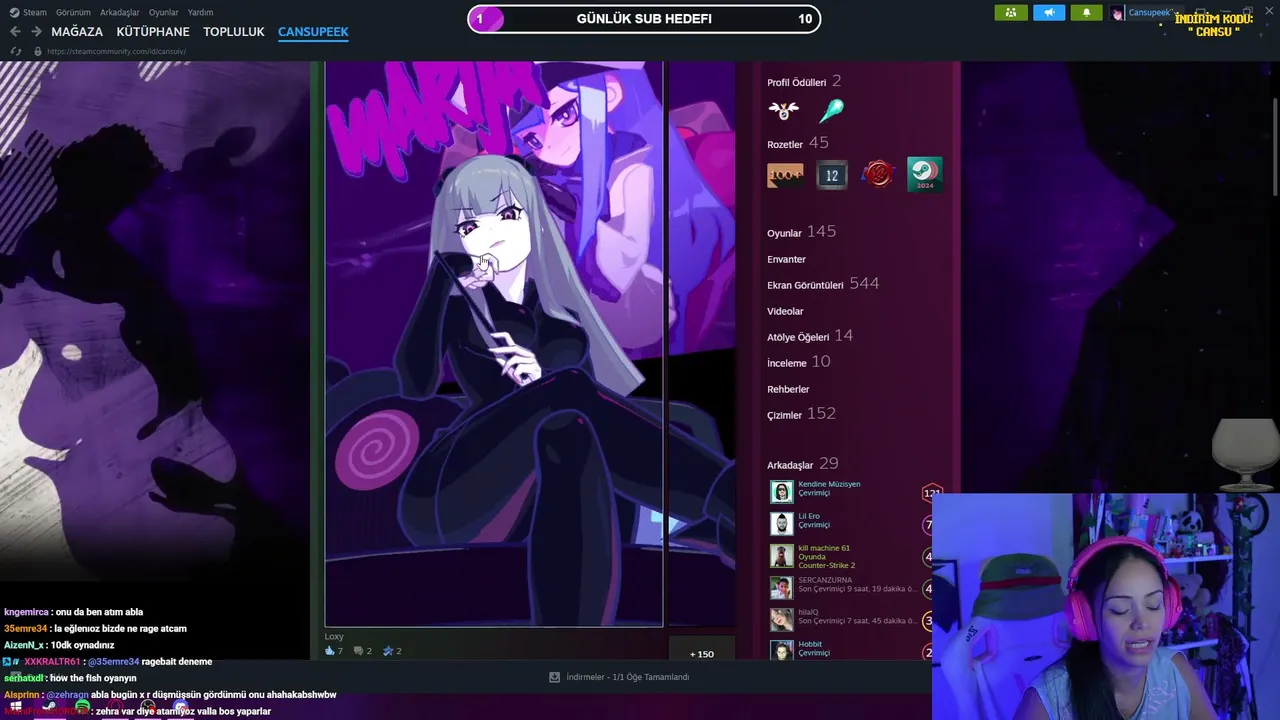Open the Çizimler 152 link
1280x720 pixels.
801,414
